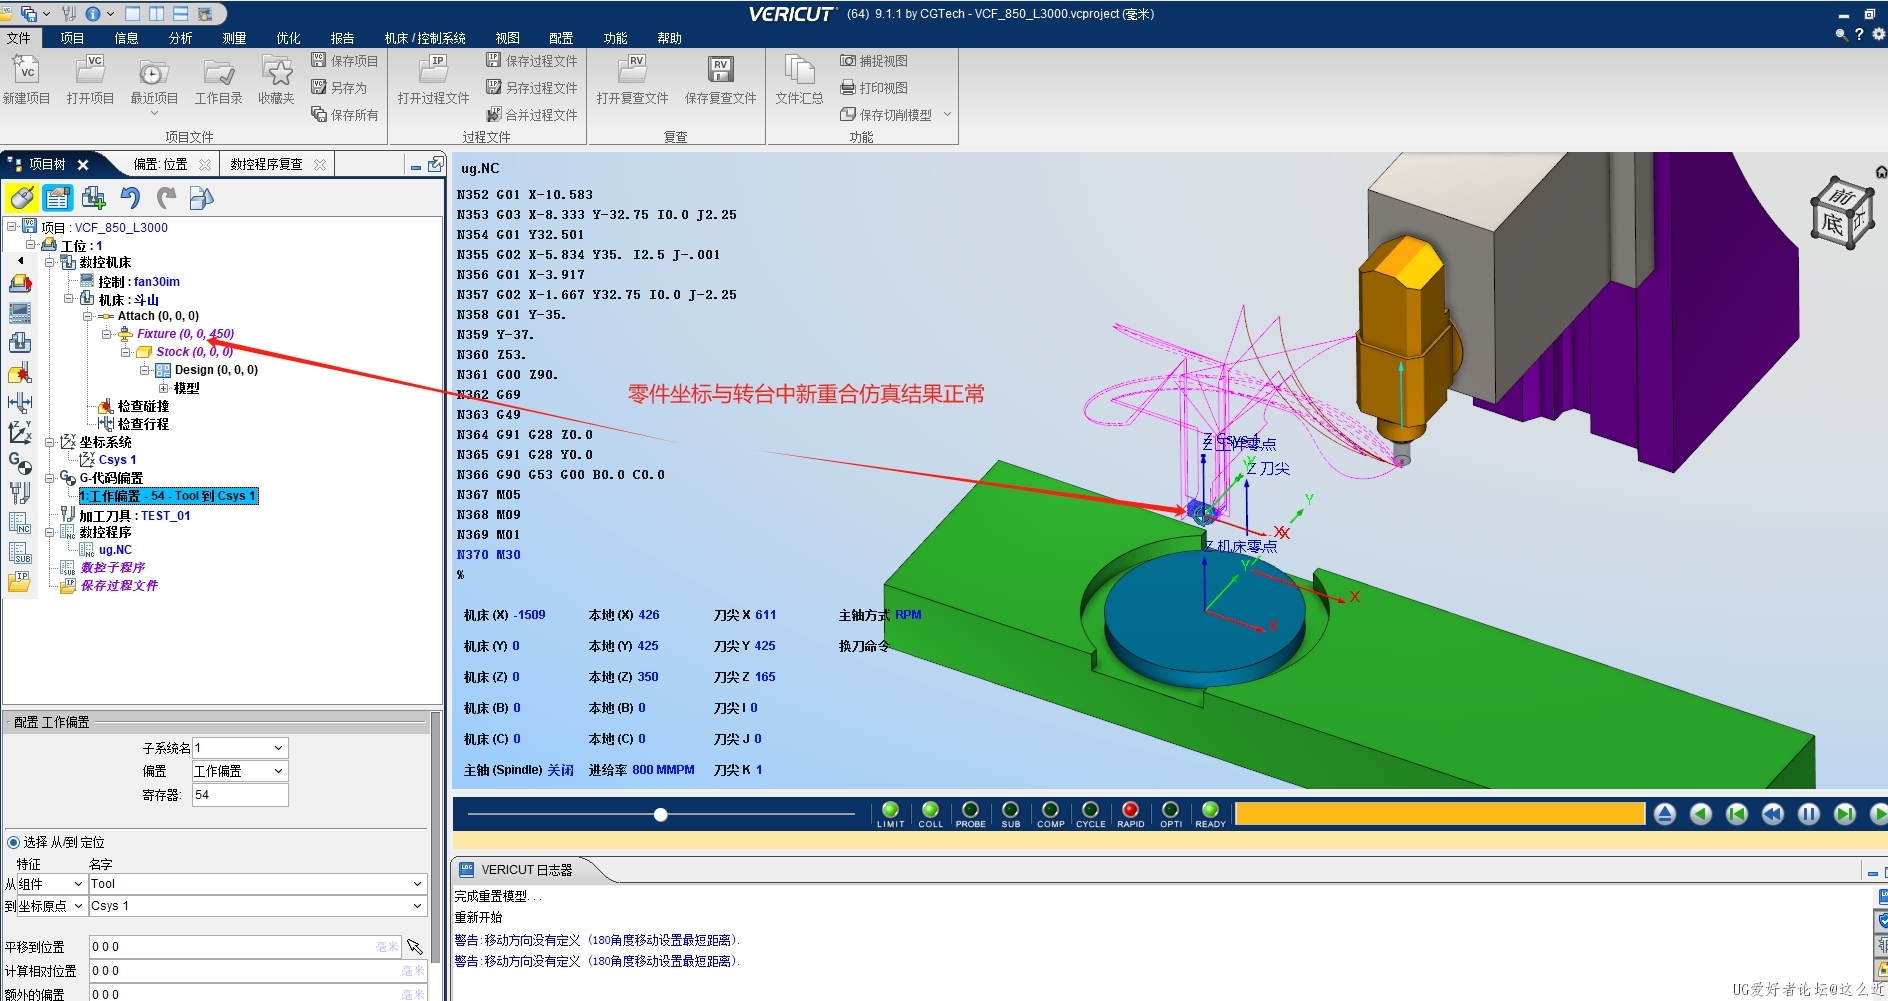Open the Csys 1 name dropdown
The height and width of the screenshot is (1001, 1888).
(x=258, y=906)
